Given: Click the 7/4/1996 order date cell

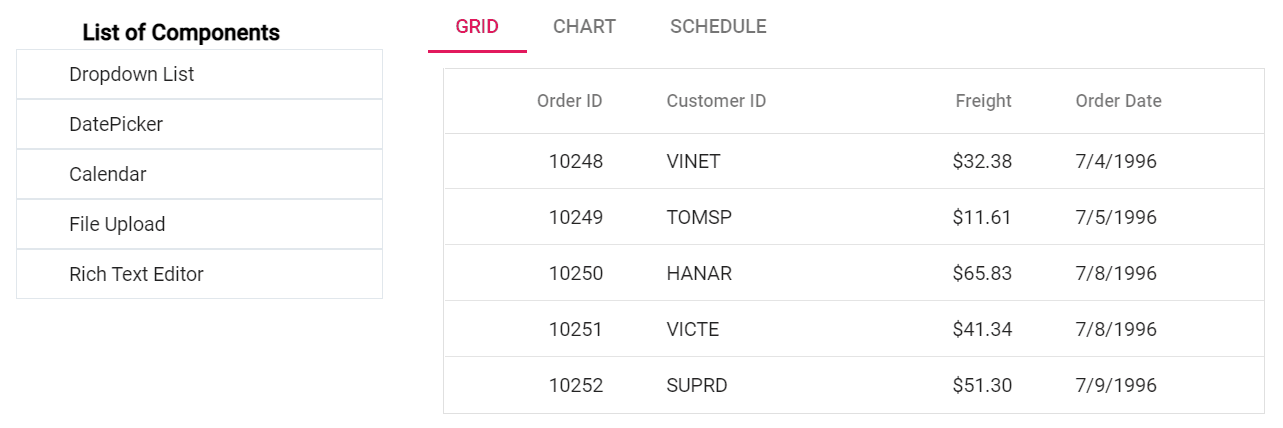Looking at the screenshot, I should click(x=1116, y=162).
